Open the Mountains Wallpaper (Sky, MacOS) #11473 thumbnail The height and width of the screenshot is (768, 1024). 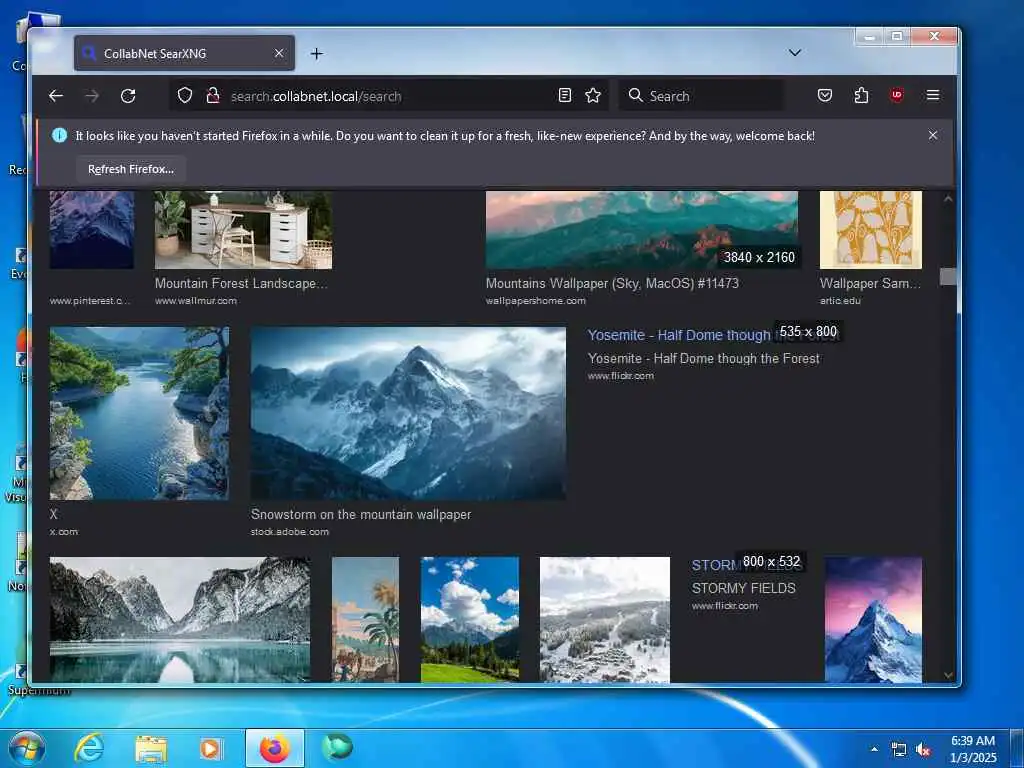pyautogui.click(x=642, y=230)
